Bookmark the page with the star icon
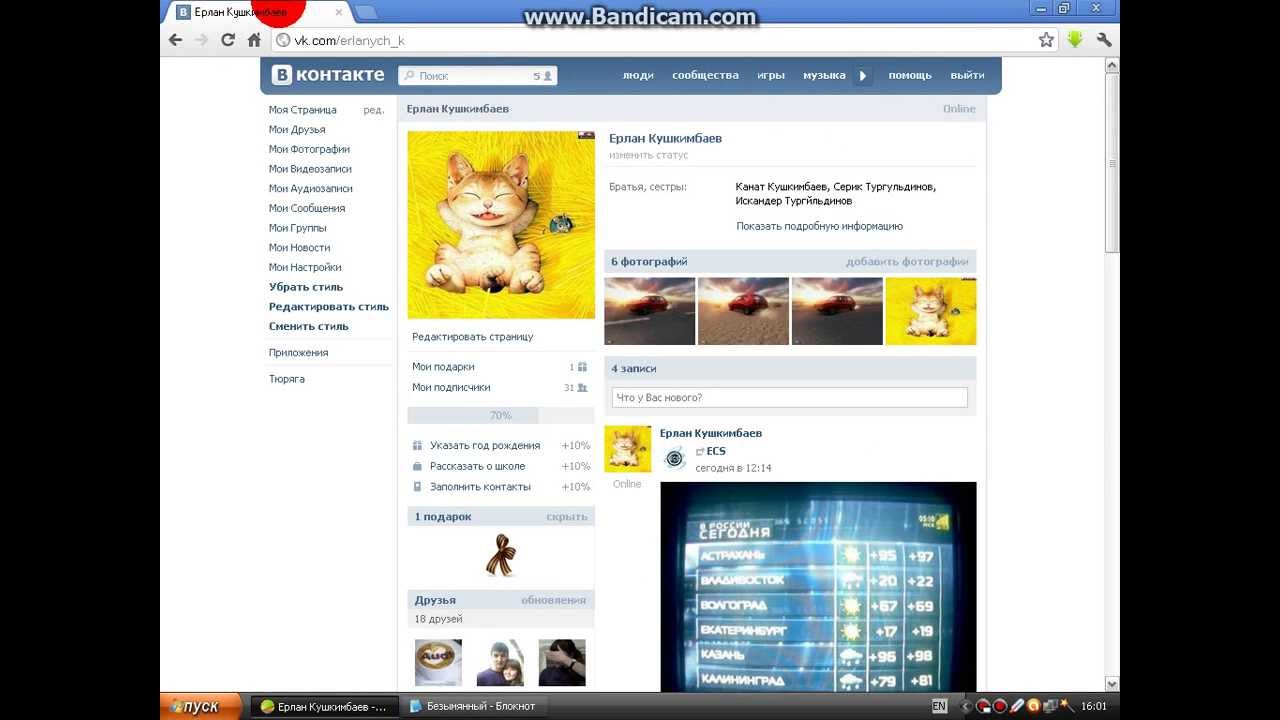Viewport: 1280px width, 720px height. pos(1046,40)
